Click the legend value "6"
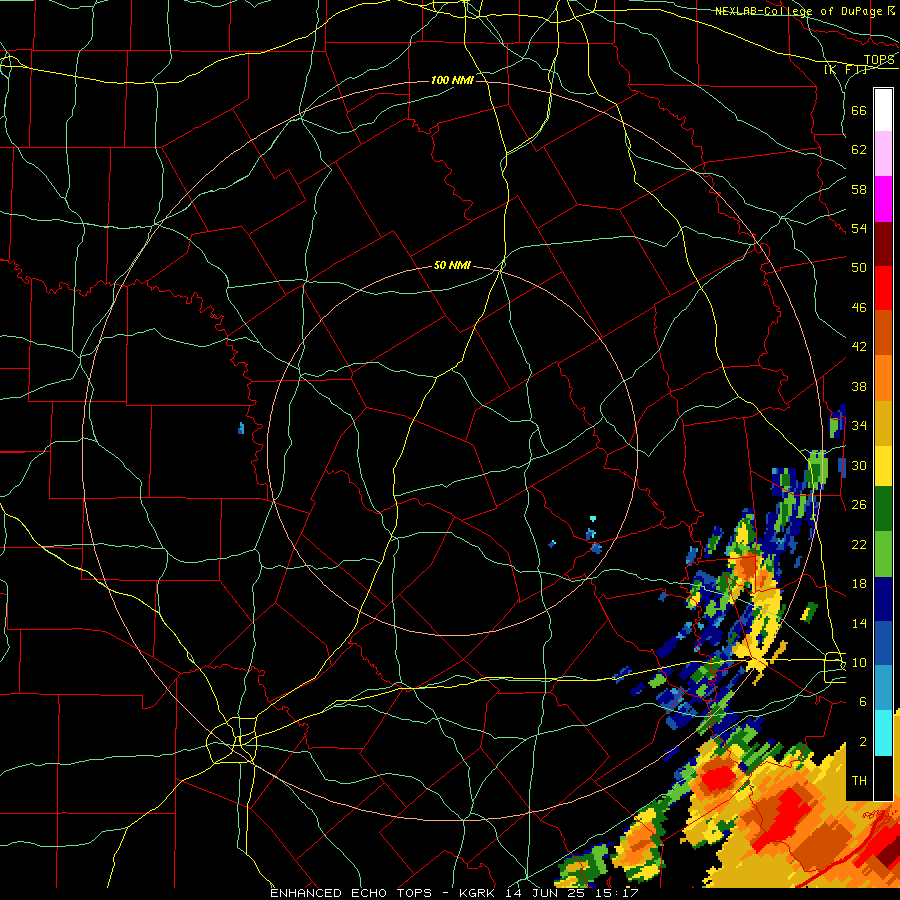The image size is (900, 900). [862, 701]
